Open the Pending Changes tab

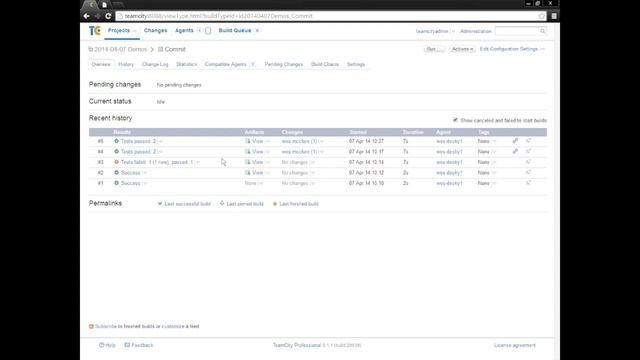(284, 64)
